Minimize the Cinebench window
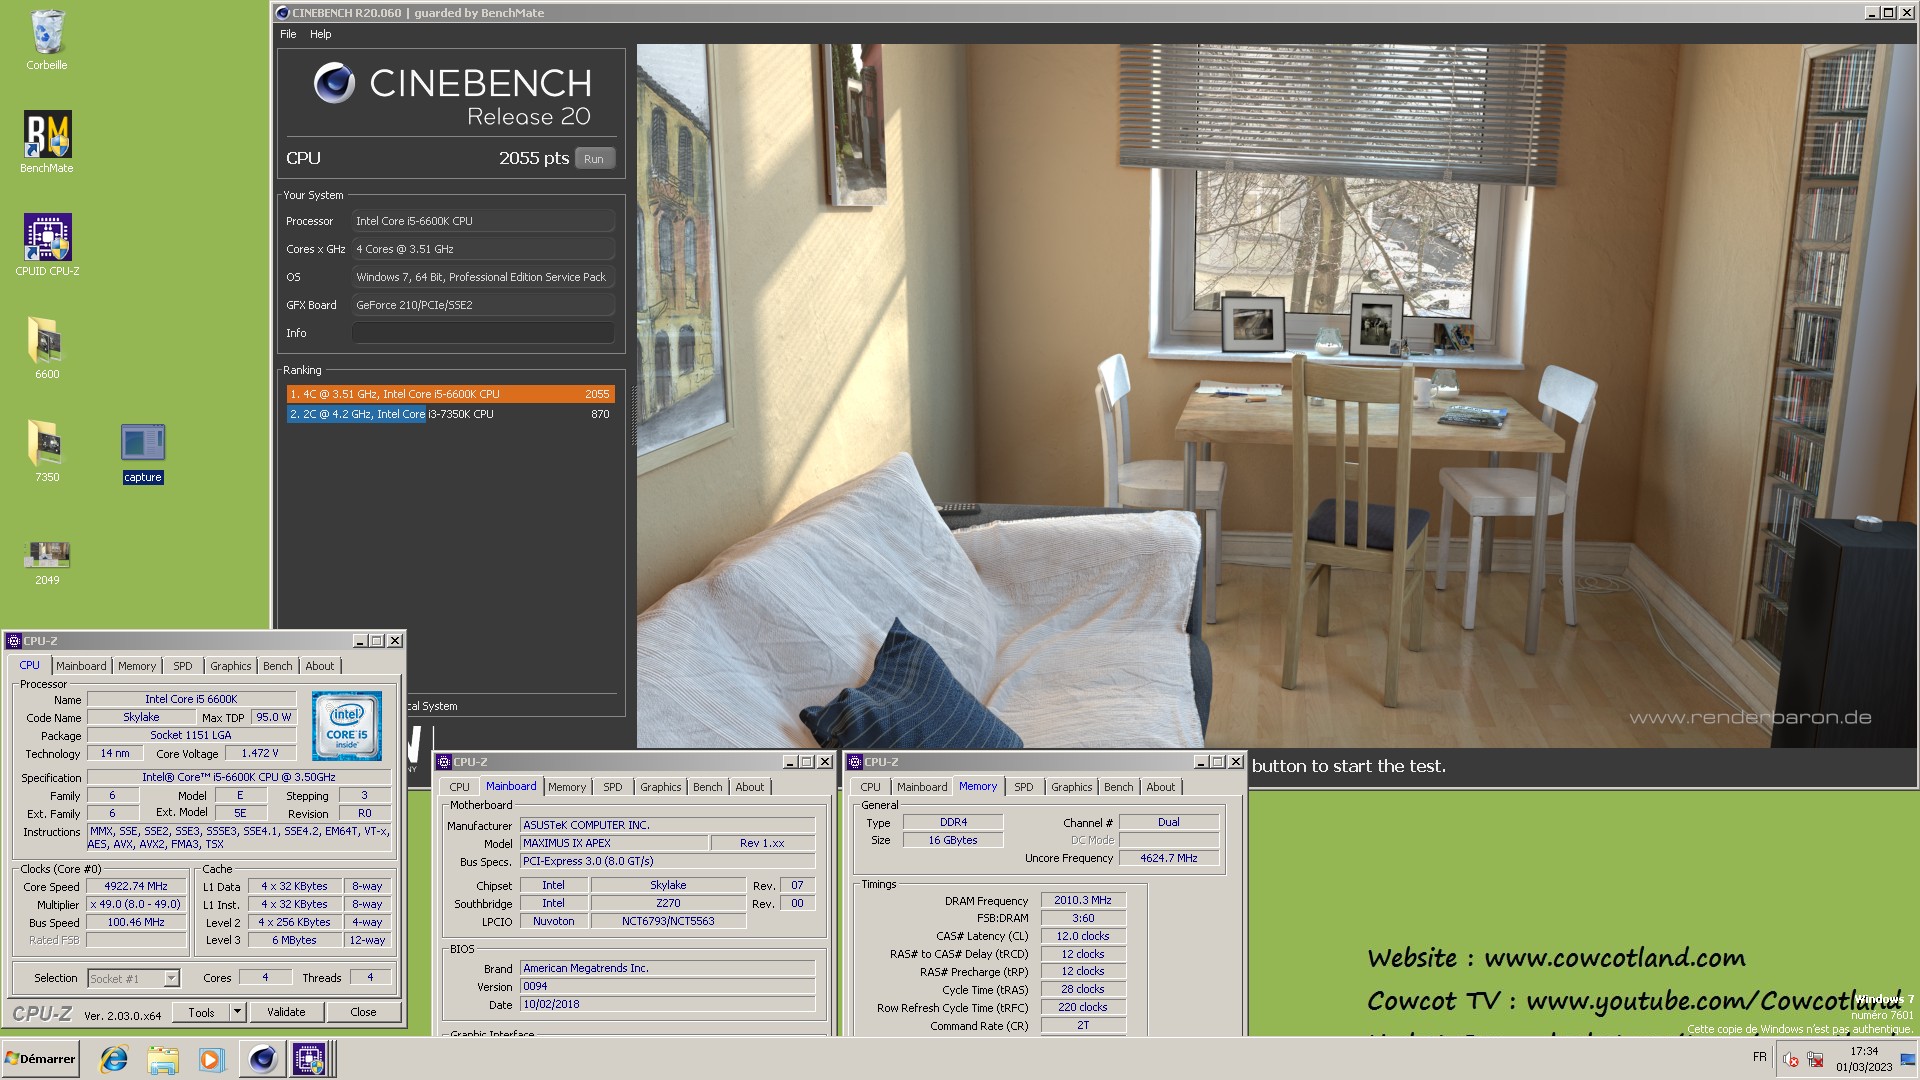Screen dimensions: 1920x1080 1872,13
